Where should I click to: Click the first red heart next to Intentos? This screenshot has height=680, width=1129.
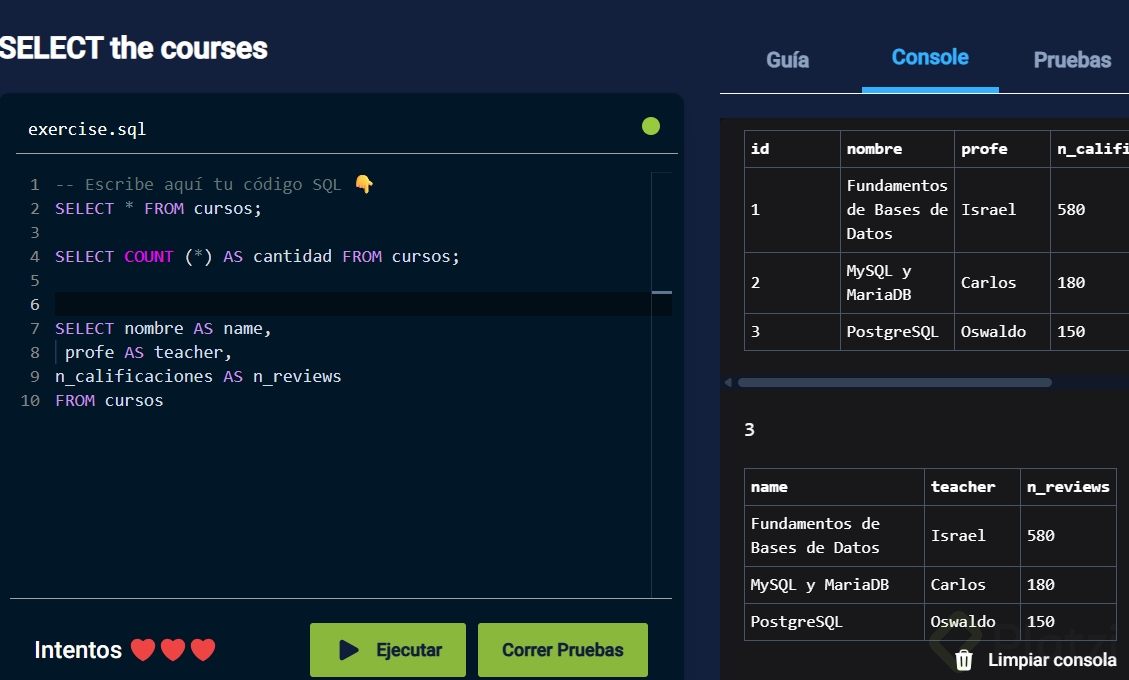[x=143, y=650]
